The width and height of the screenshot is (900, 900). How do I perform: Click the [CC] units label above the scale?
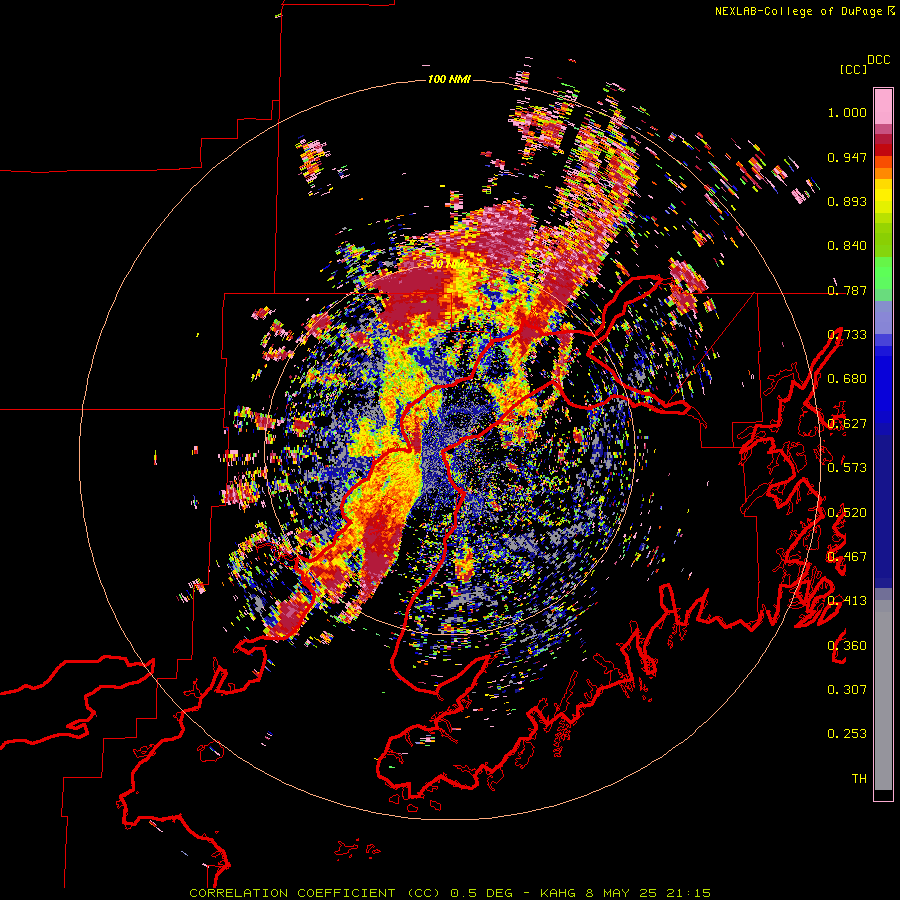coord(853,69)
